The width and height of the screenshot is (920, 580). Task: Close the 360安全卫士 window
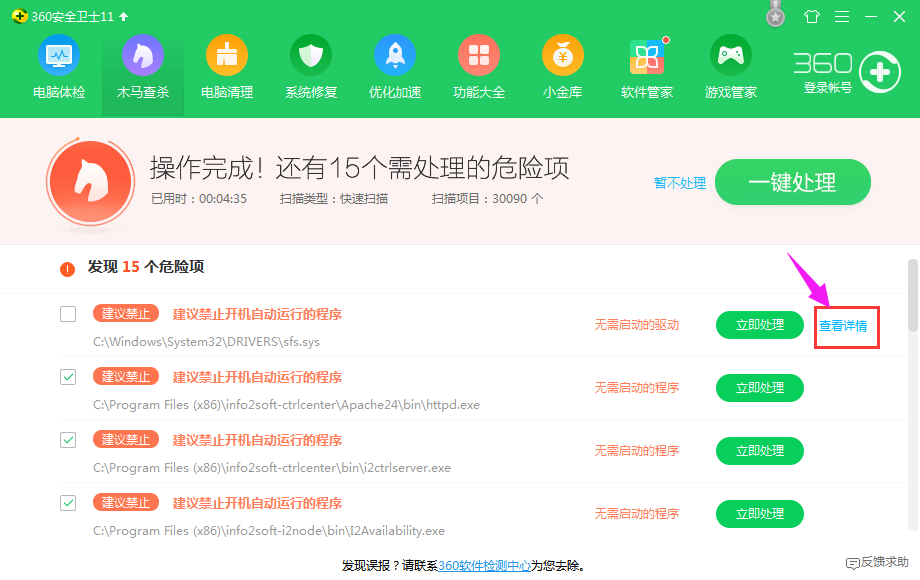pos(899,16)
